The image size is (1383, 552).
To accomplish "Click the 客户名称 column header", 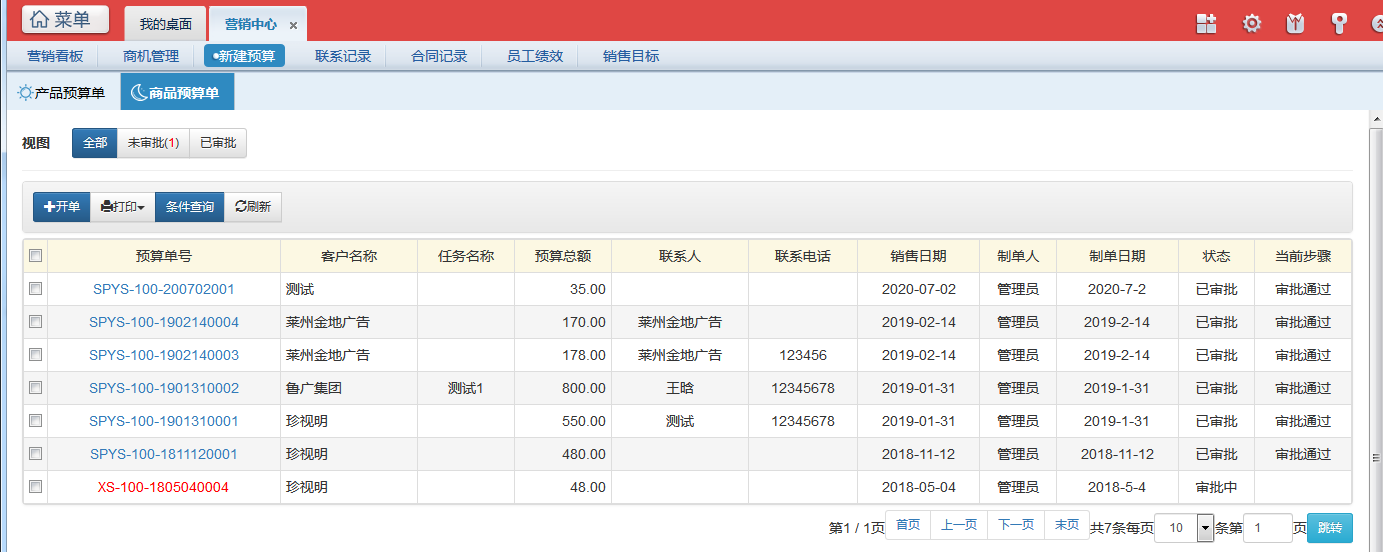I will (349, 256).
